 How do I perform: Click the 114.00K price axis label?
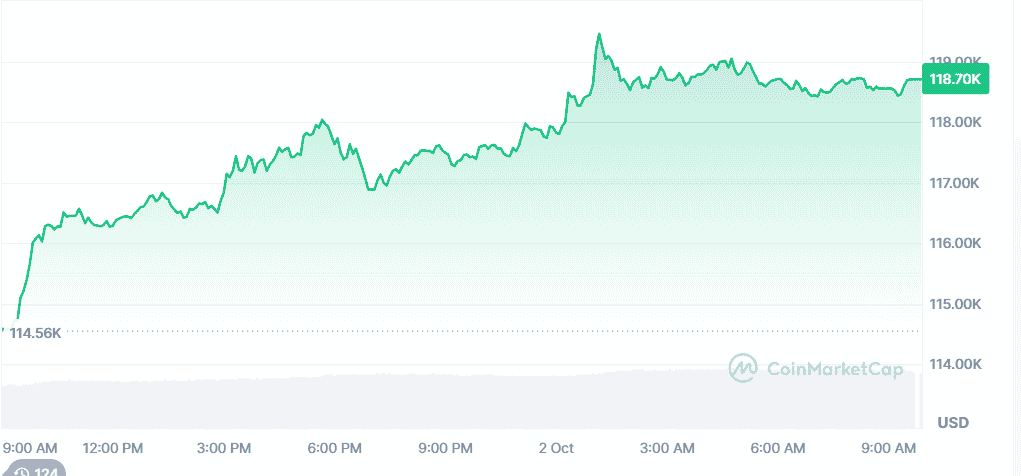pyautogui.click(x=956, y=365)
